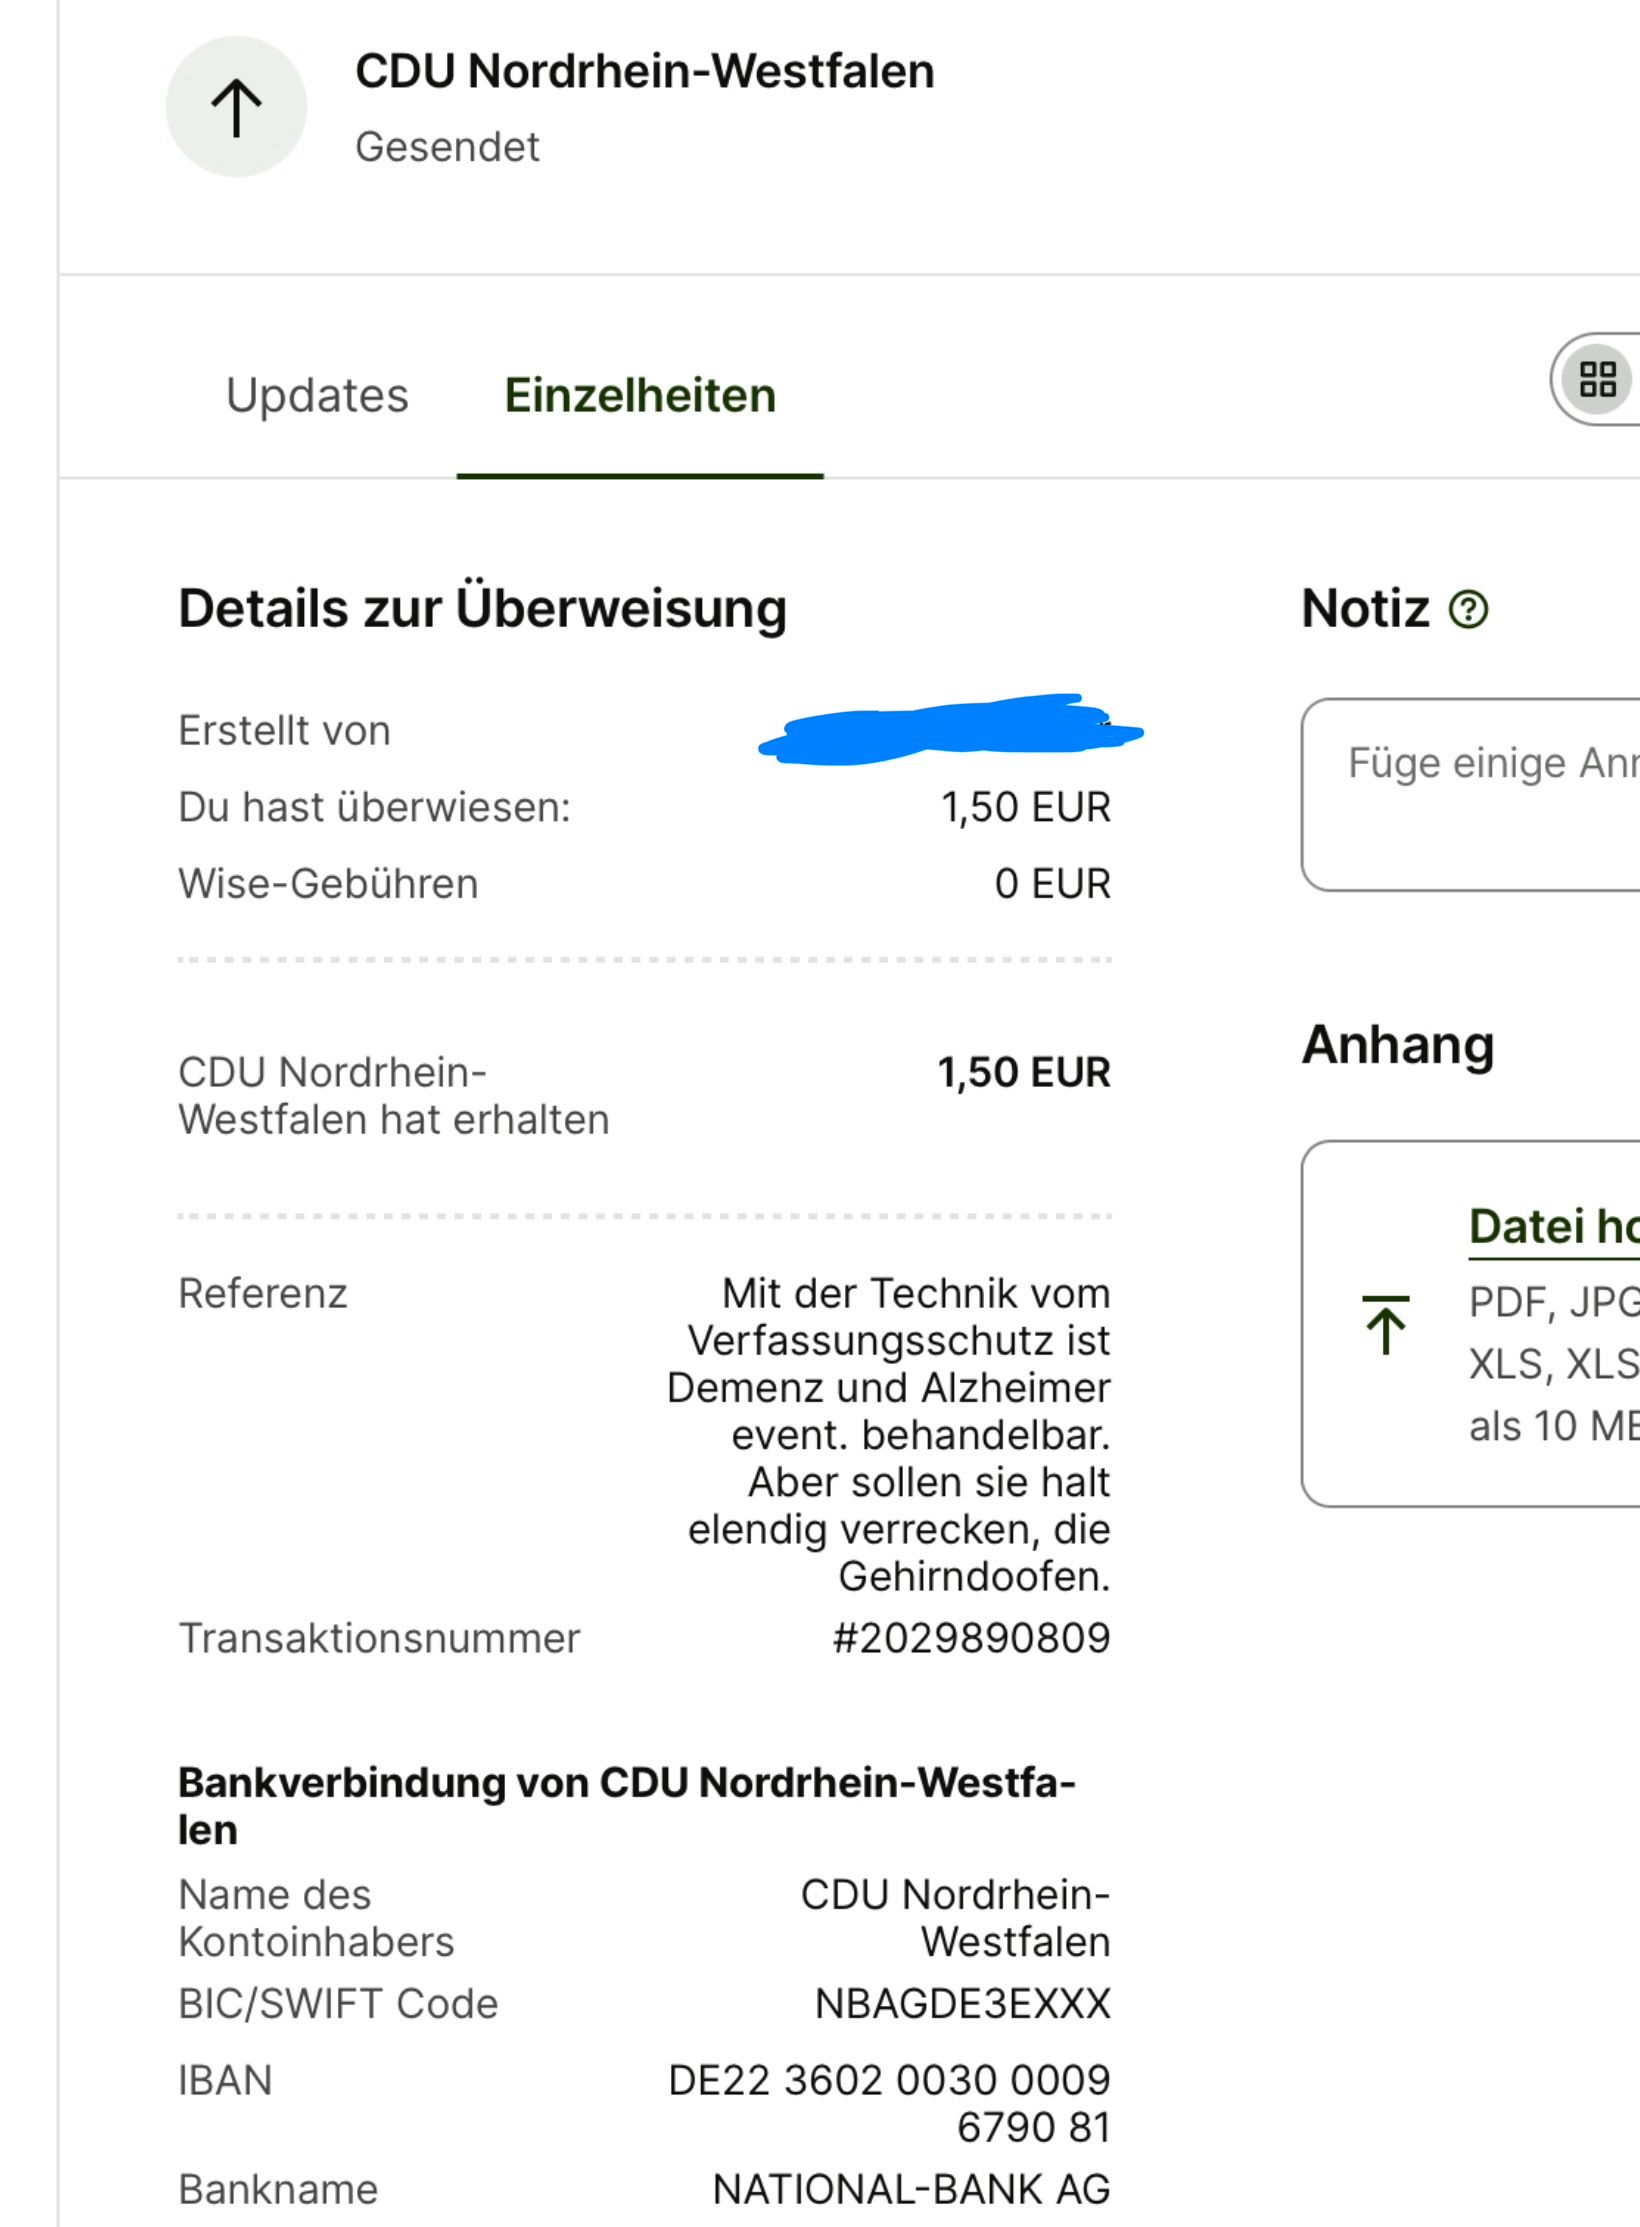Click the bold received amount 1,50 EUR
1640x2227 pixels.
pos(1023,1073)
